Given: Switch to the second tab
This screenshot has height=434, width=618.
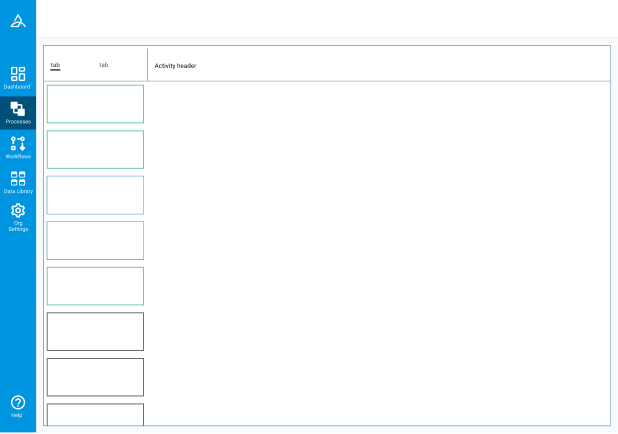Looking at the screenshot, I should coord(104,65).
